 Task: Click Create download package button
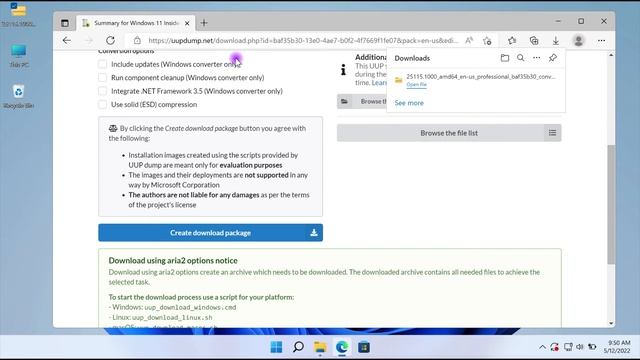coord(210,233)
